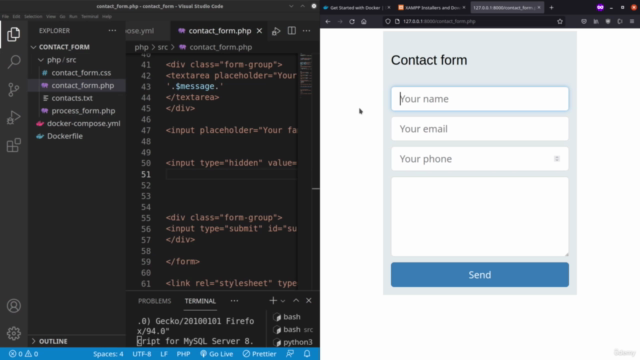Close the contact_form.php editor tab
640x360 pixels.
coord(259,31)
